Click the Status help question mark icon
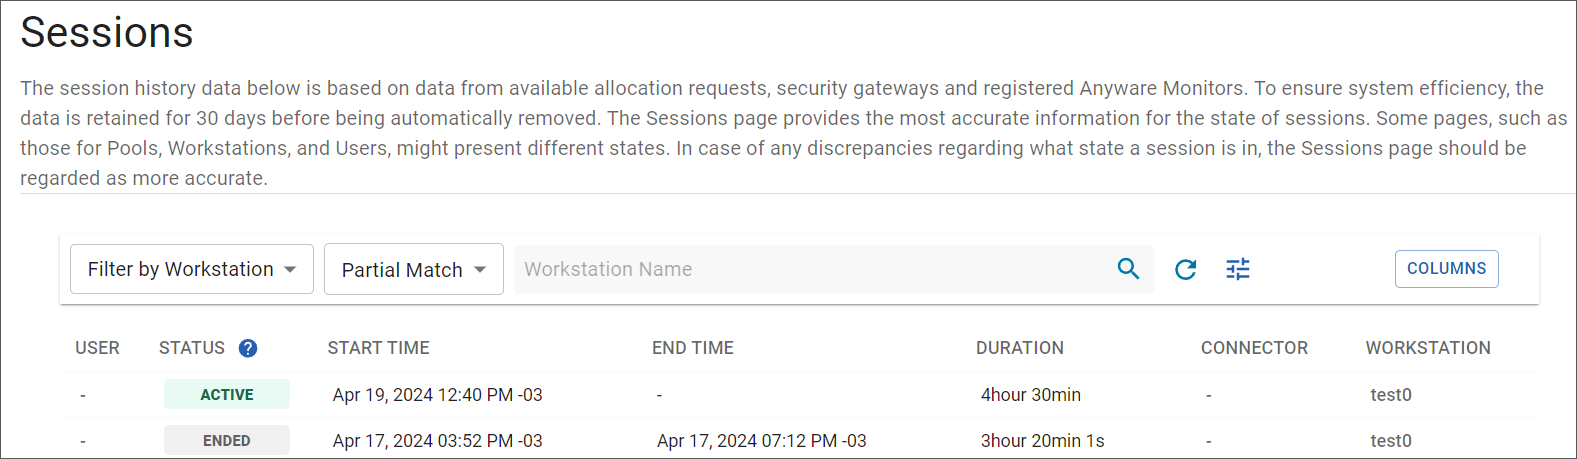The image size is (1577, 459). click(x=248, y=348)
